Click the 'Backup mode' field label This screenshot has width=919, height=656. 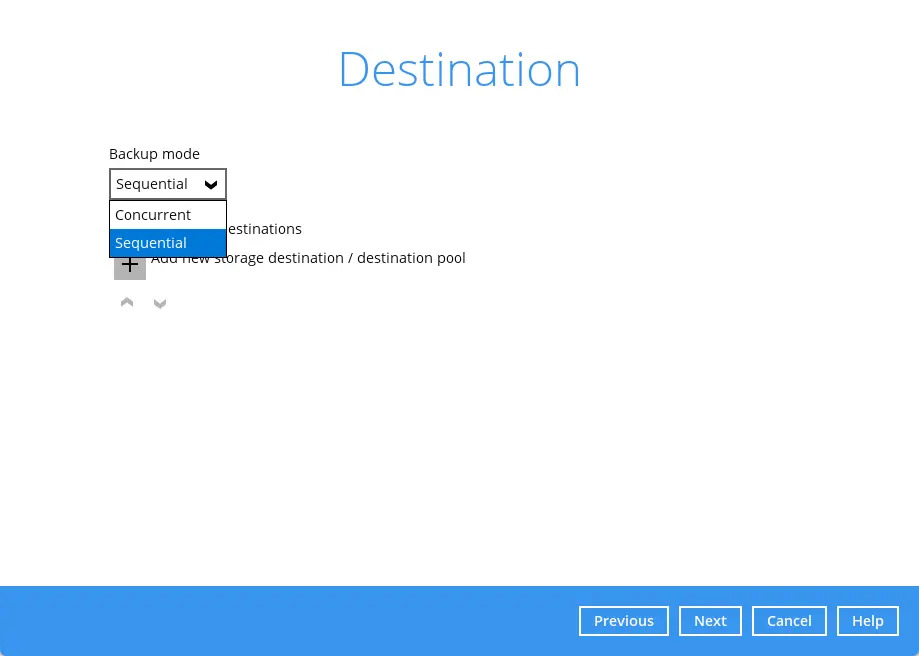tap(154, 154)
